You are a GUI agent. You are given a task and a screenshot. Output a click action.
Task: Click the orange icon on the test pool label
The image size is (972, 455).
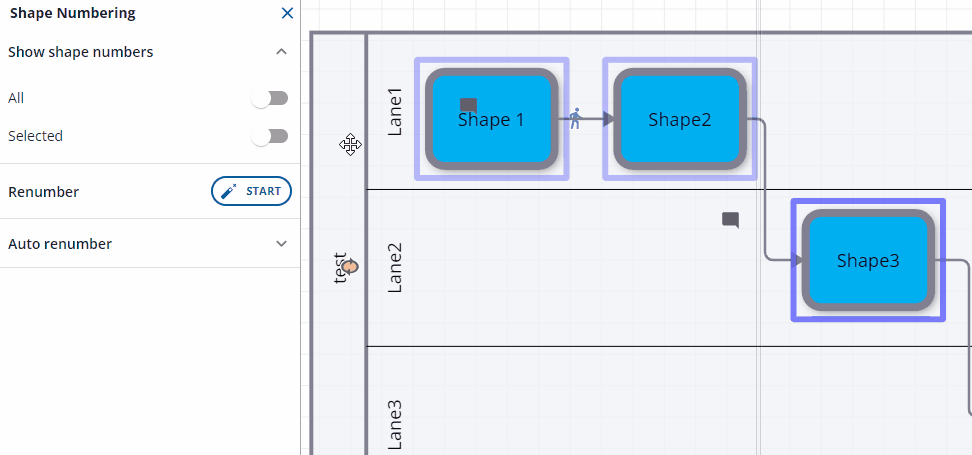[x=351, y=266]
